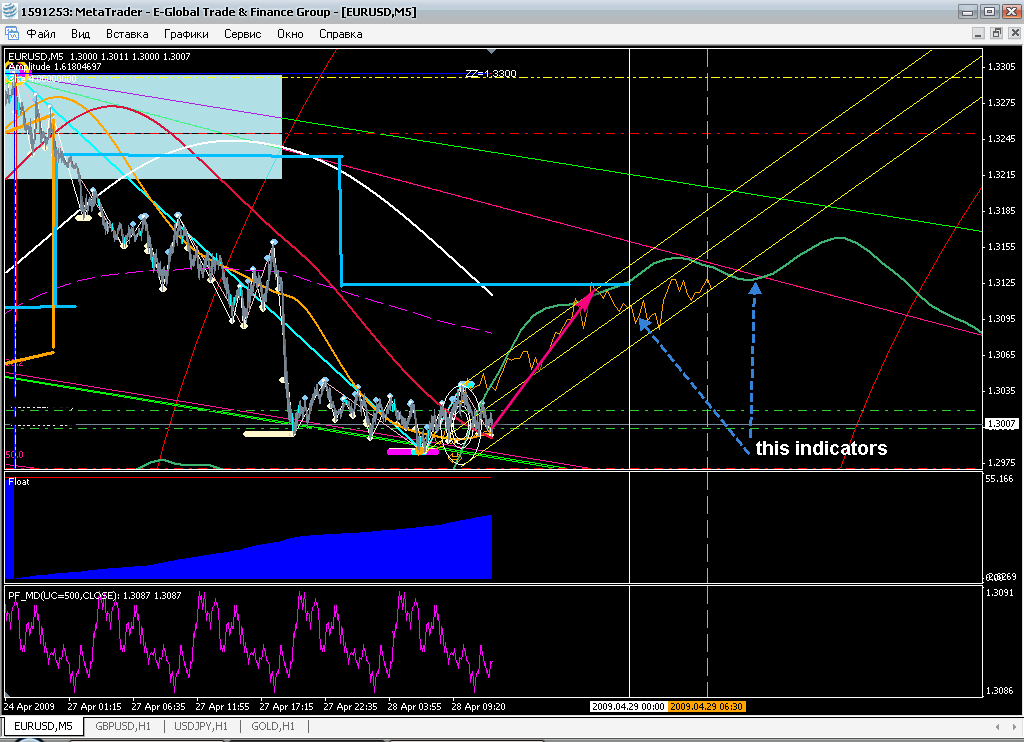Open the Файл menu
The width and height of the screenshot is (1024, 742).
click(40, 34)
